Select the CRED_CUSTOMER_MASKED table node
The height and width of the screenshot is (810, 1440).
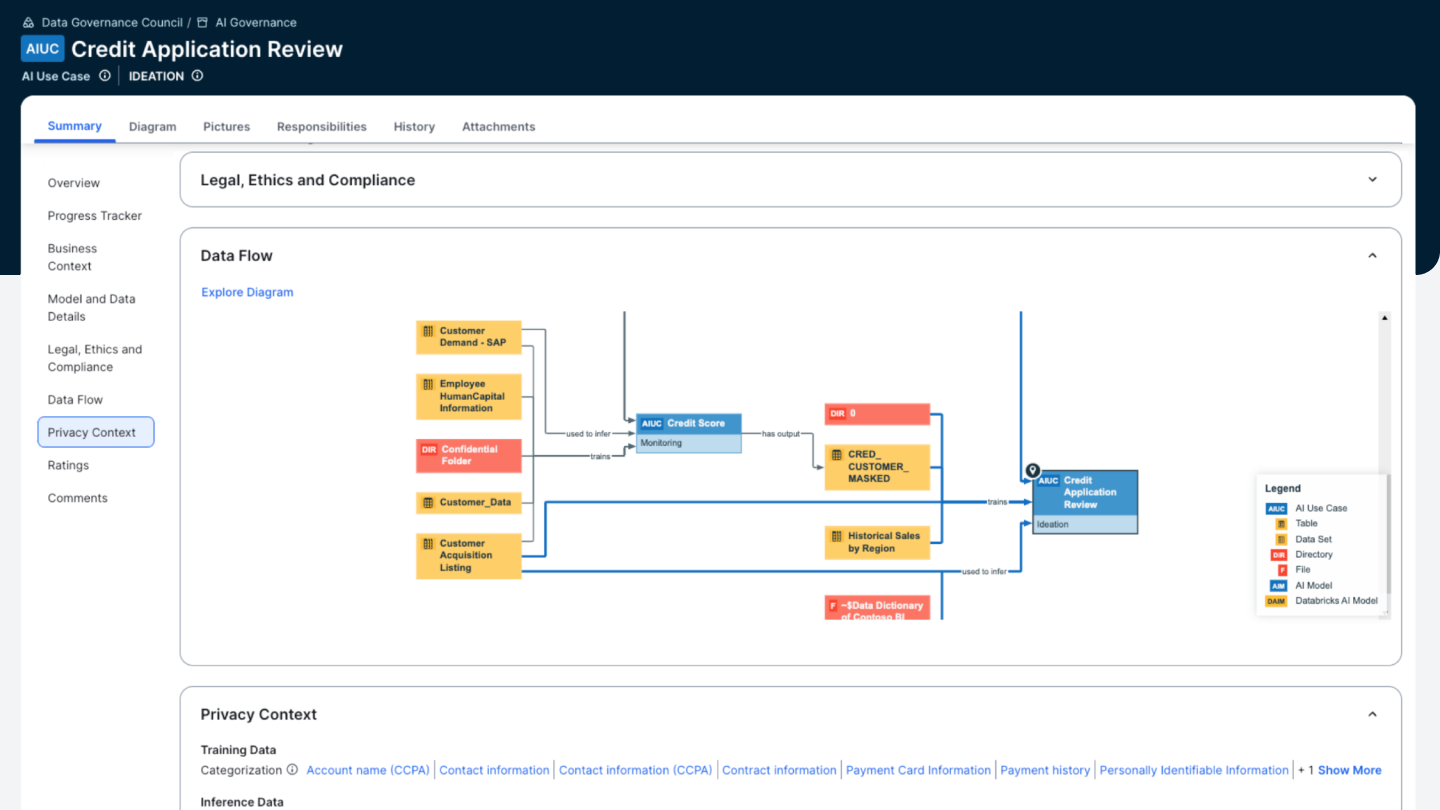[877, 467]
